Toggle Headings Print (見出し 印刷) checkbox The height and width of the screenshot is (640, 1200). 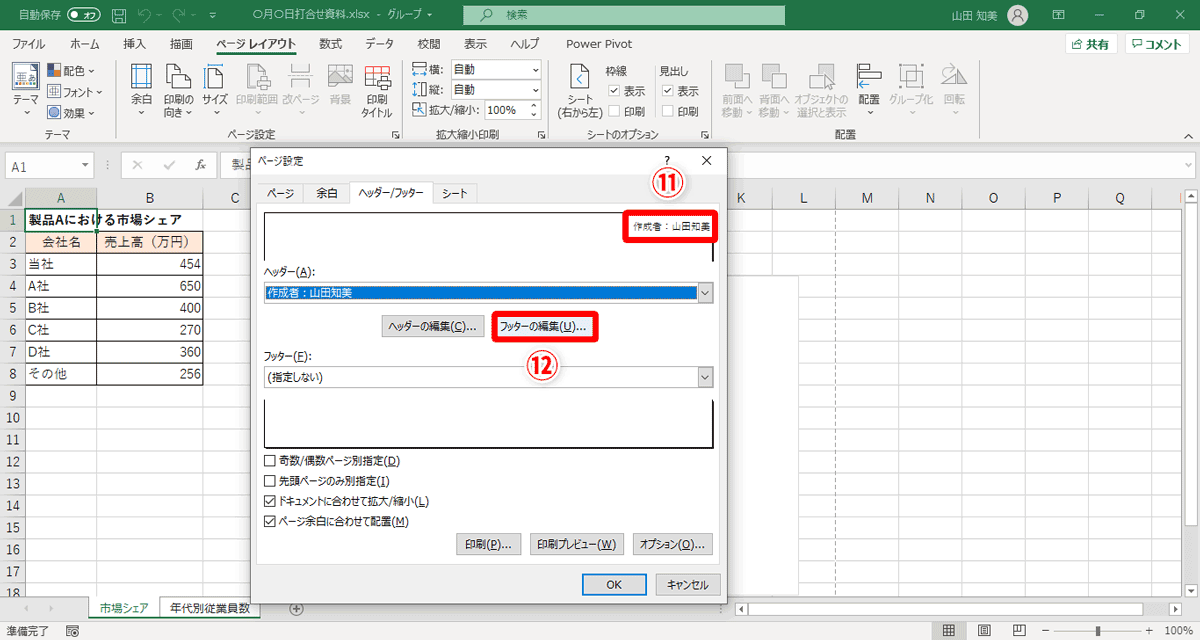[668, 111]
